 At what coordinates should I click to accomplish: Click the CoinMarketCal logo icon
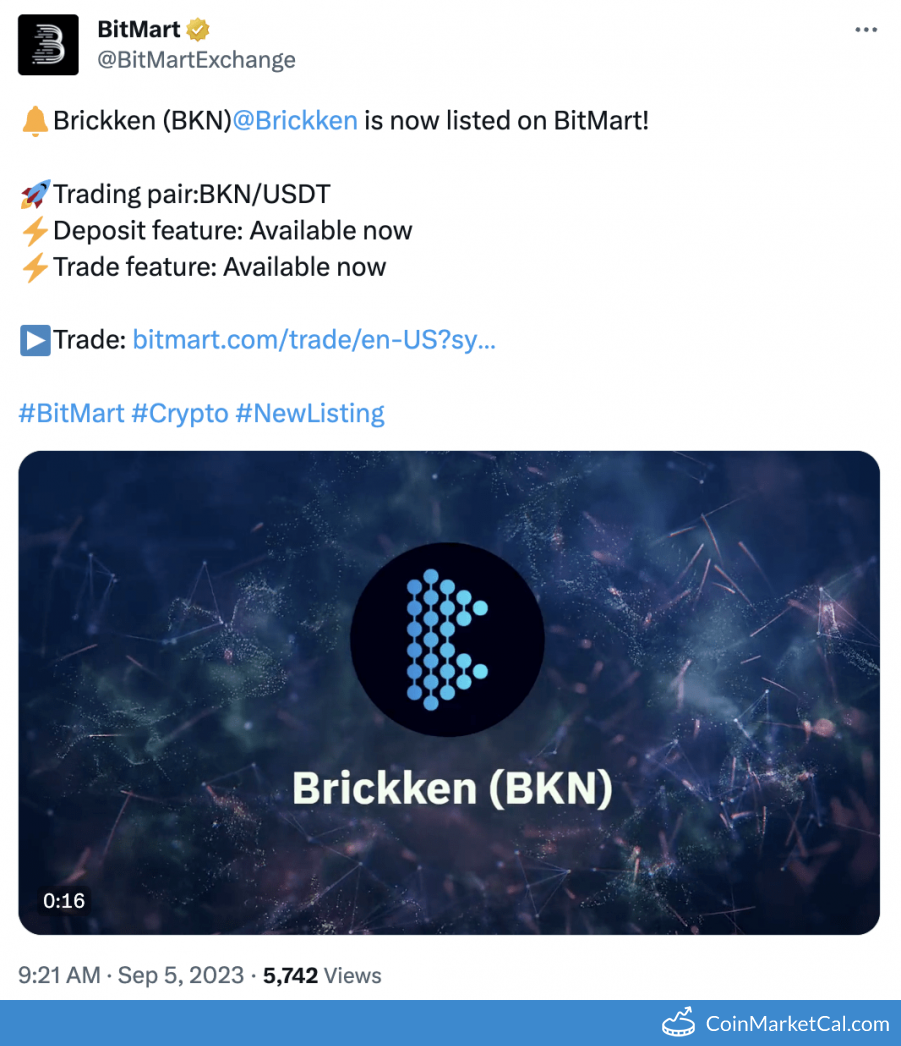coord(680,1023)
